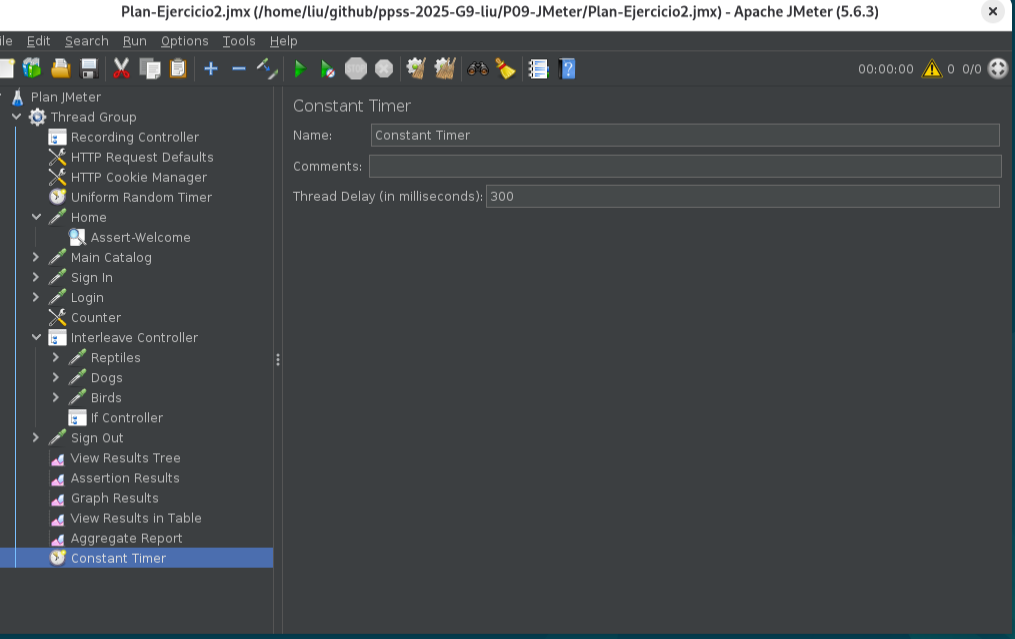The image size is (1015, 639).
Task: Click the panel divider handle dots
Action: point(278,359)
